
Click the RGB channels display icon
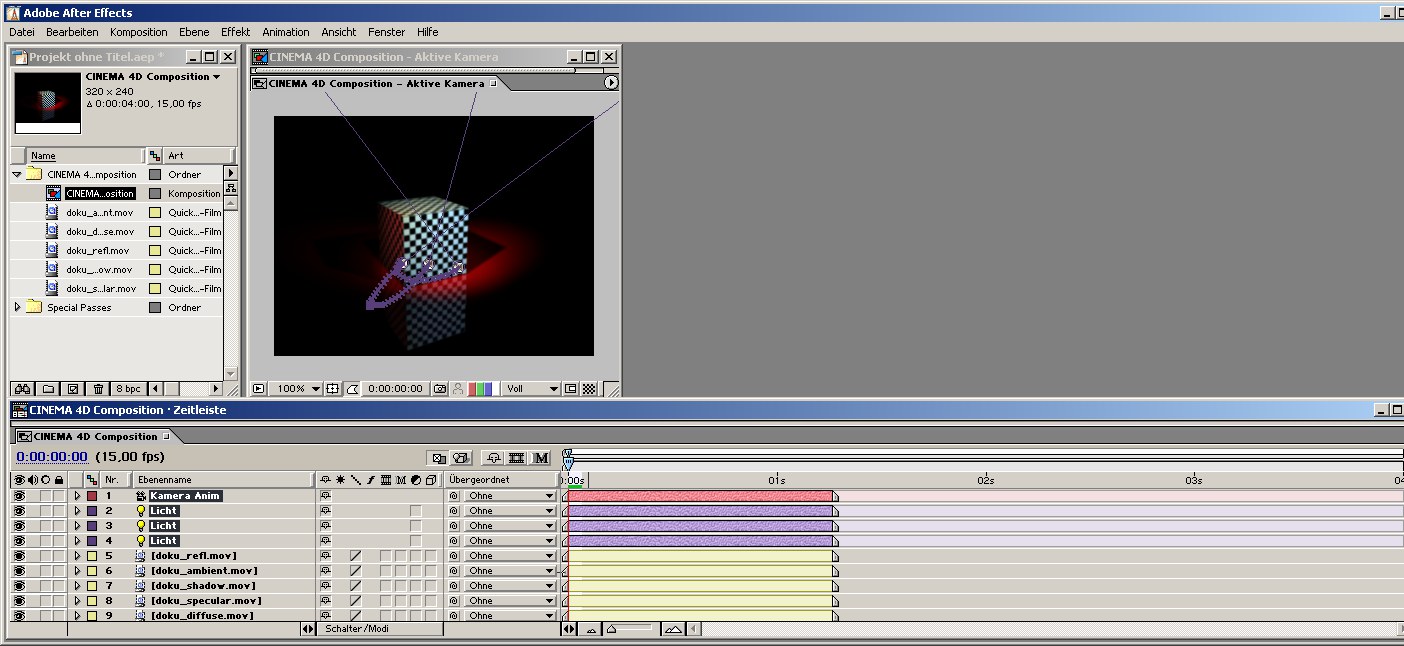(x=483, y=389)
